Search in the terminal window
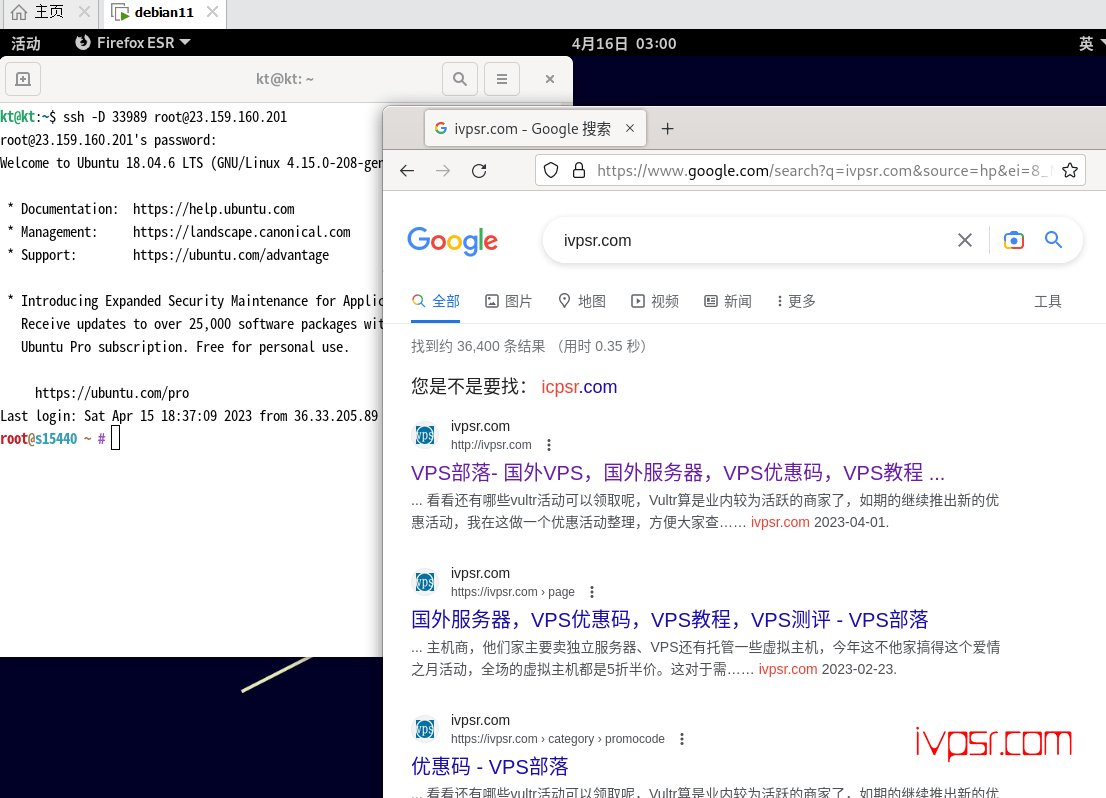 pyautogui.click(x=460, y=79)
